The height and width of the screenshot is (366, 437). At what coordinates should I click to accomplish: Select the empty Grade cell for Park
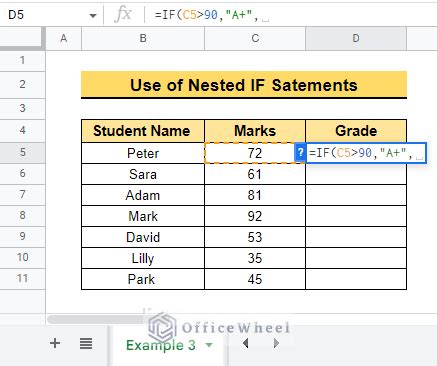(x=356, y=279)
